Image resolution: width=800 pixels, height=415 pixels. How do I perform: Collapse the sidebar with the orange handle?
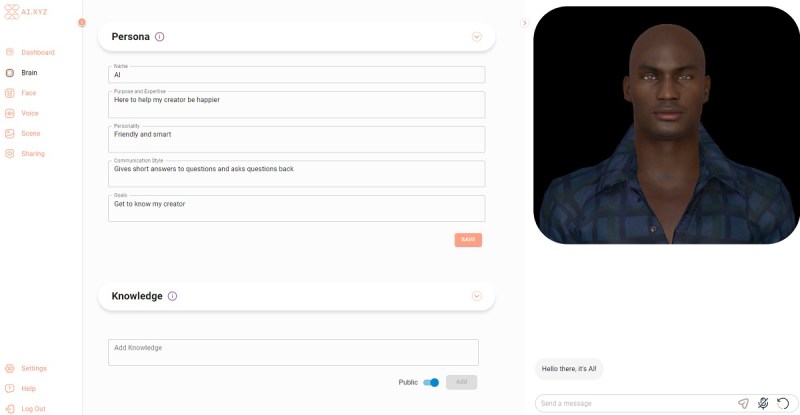[x=82, y=22]
